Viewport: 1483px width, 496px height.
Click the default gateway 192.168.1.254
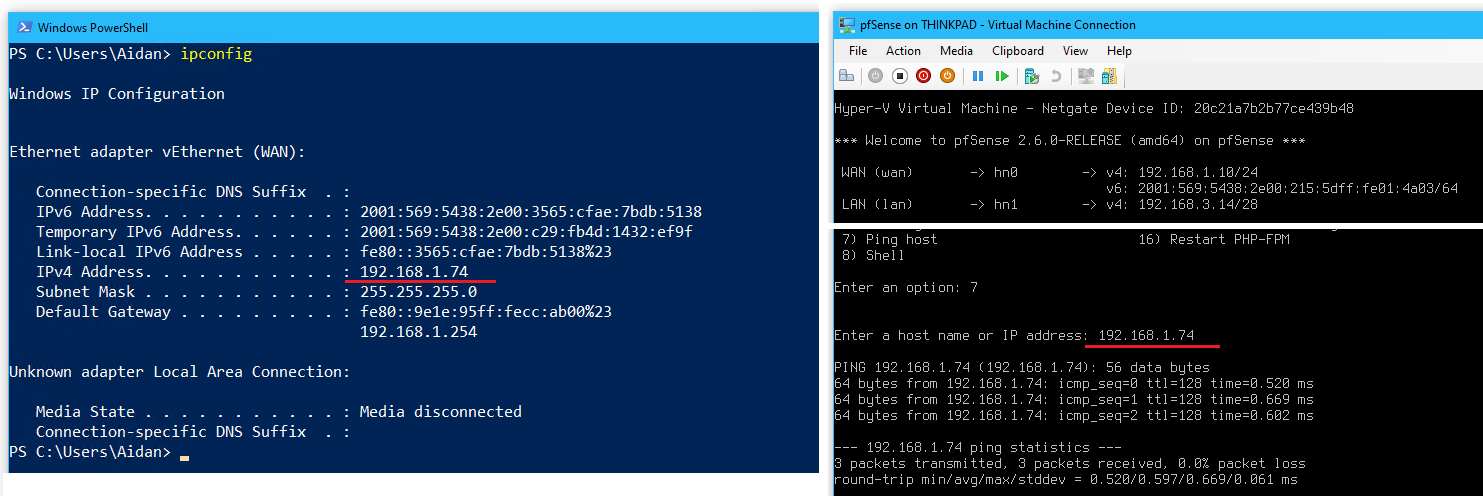418,332
